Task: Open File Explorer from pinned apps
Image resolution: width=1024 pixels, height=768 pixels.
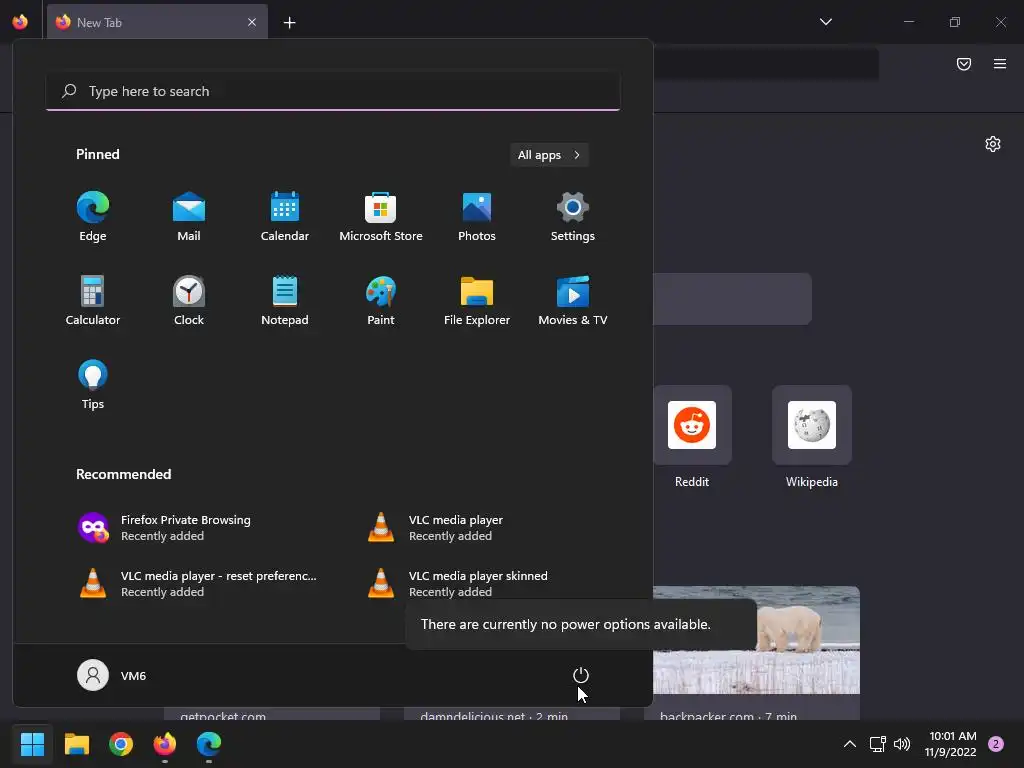Action: (x=477, y=300)
